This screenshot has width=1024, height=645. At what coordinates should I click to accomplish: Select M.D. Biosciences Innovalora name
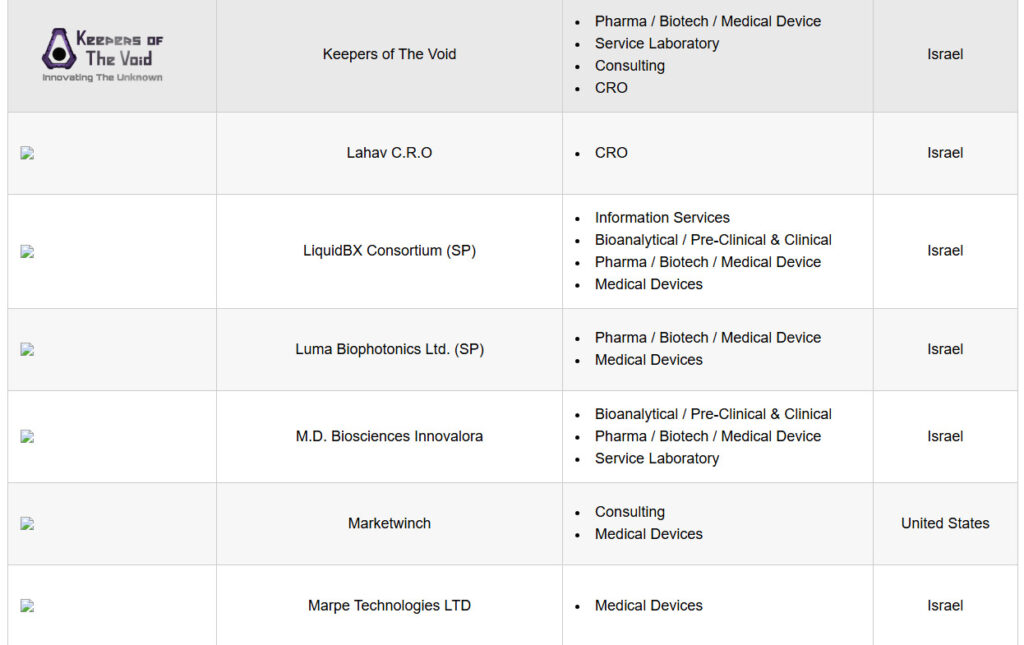[389, 436]
